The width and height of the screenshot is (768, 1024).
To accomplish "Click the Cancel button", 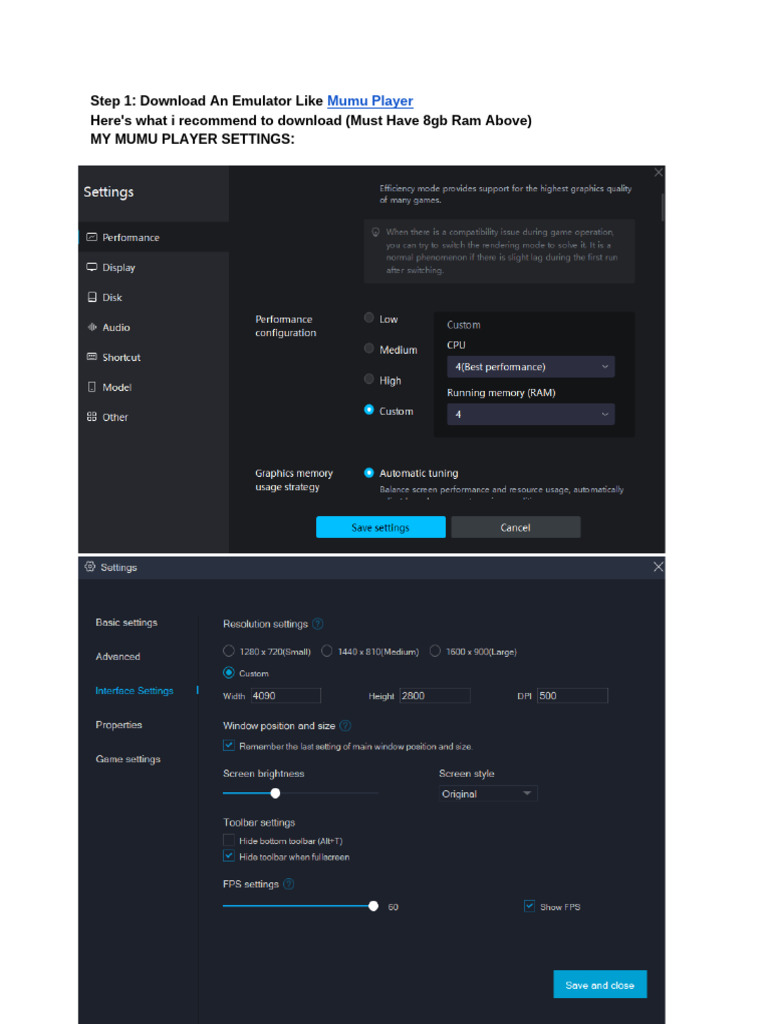I will (515, 527).
